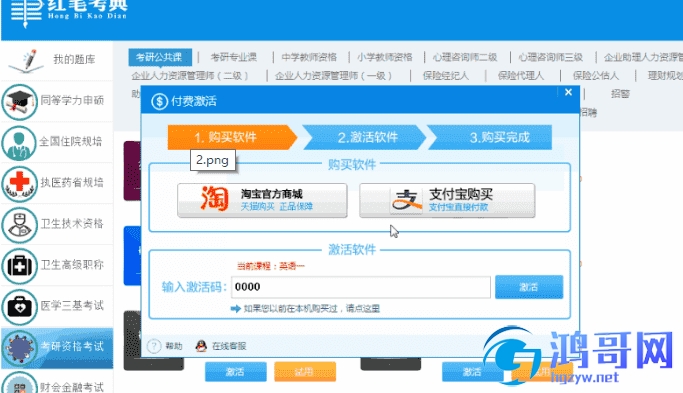Image resolution: width=683 pixels, height=393 pixels.
Task: Select the 卫生技术资格 nurse icon
Action: pyautogui.click(x=19, y=225)
